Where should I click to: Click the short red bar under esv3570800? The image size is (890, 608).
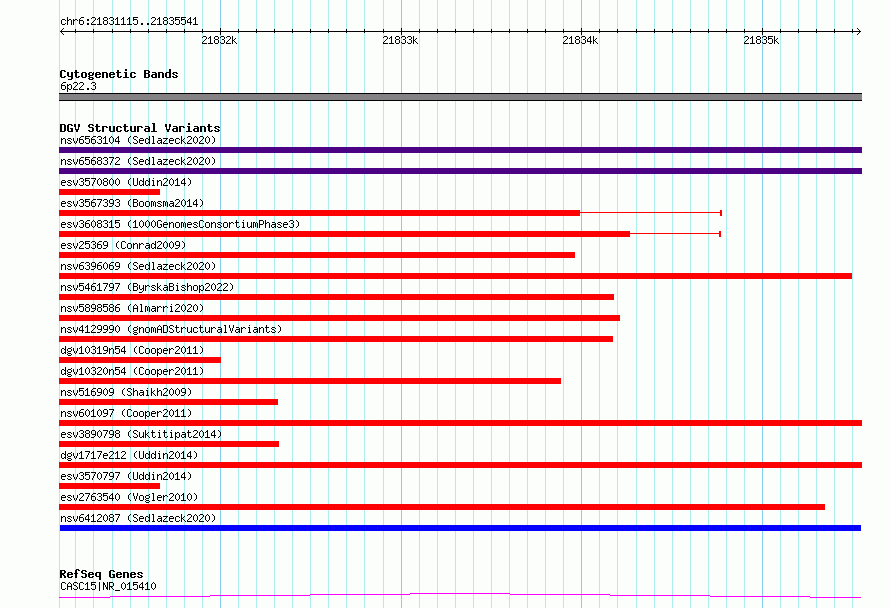tap(110, 192)
